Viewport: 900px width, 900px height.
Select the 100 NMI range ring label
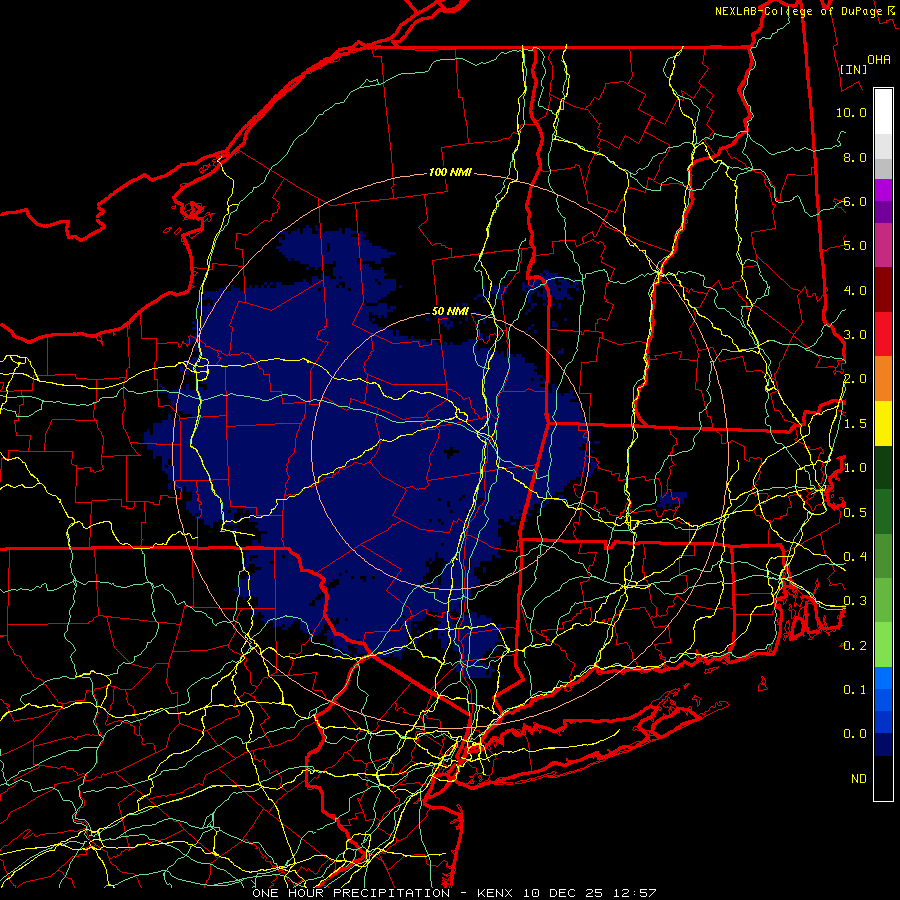click(x=450, y=172)
